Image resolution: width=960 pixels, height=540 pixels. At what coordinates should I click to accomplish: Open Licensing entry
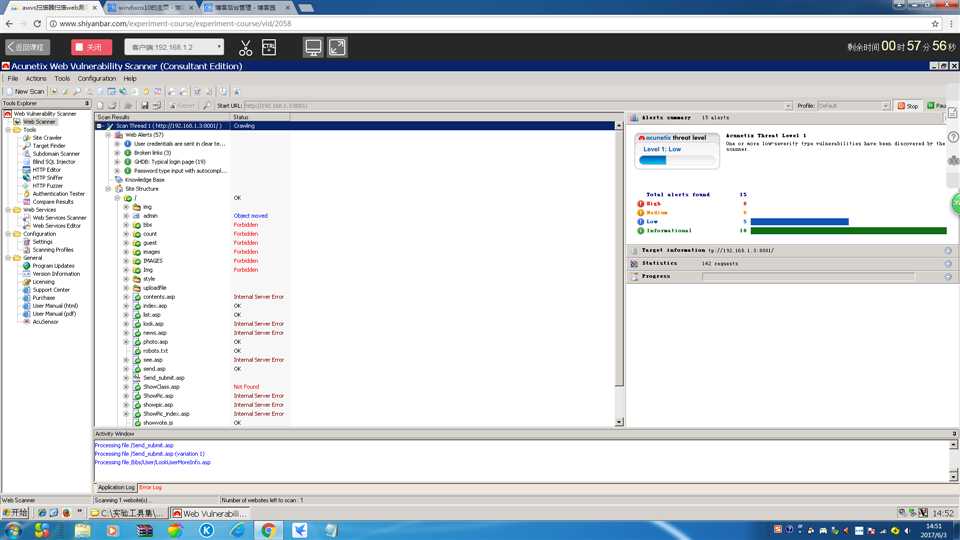(43, 282)
